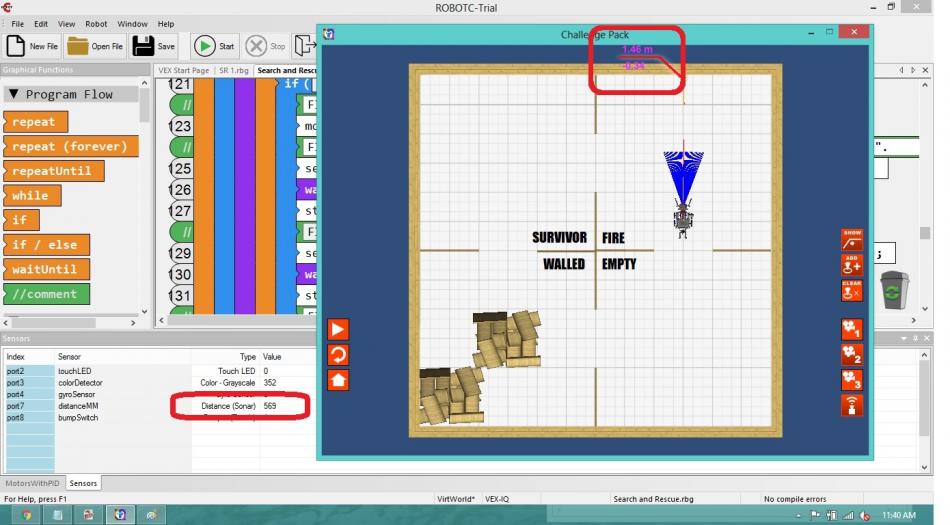Click the Graphical Functions horizontal scrollbar
The width and height of the screenshot is (950, 525).
click(72, 323)
